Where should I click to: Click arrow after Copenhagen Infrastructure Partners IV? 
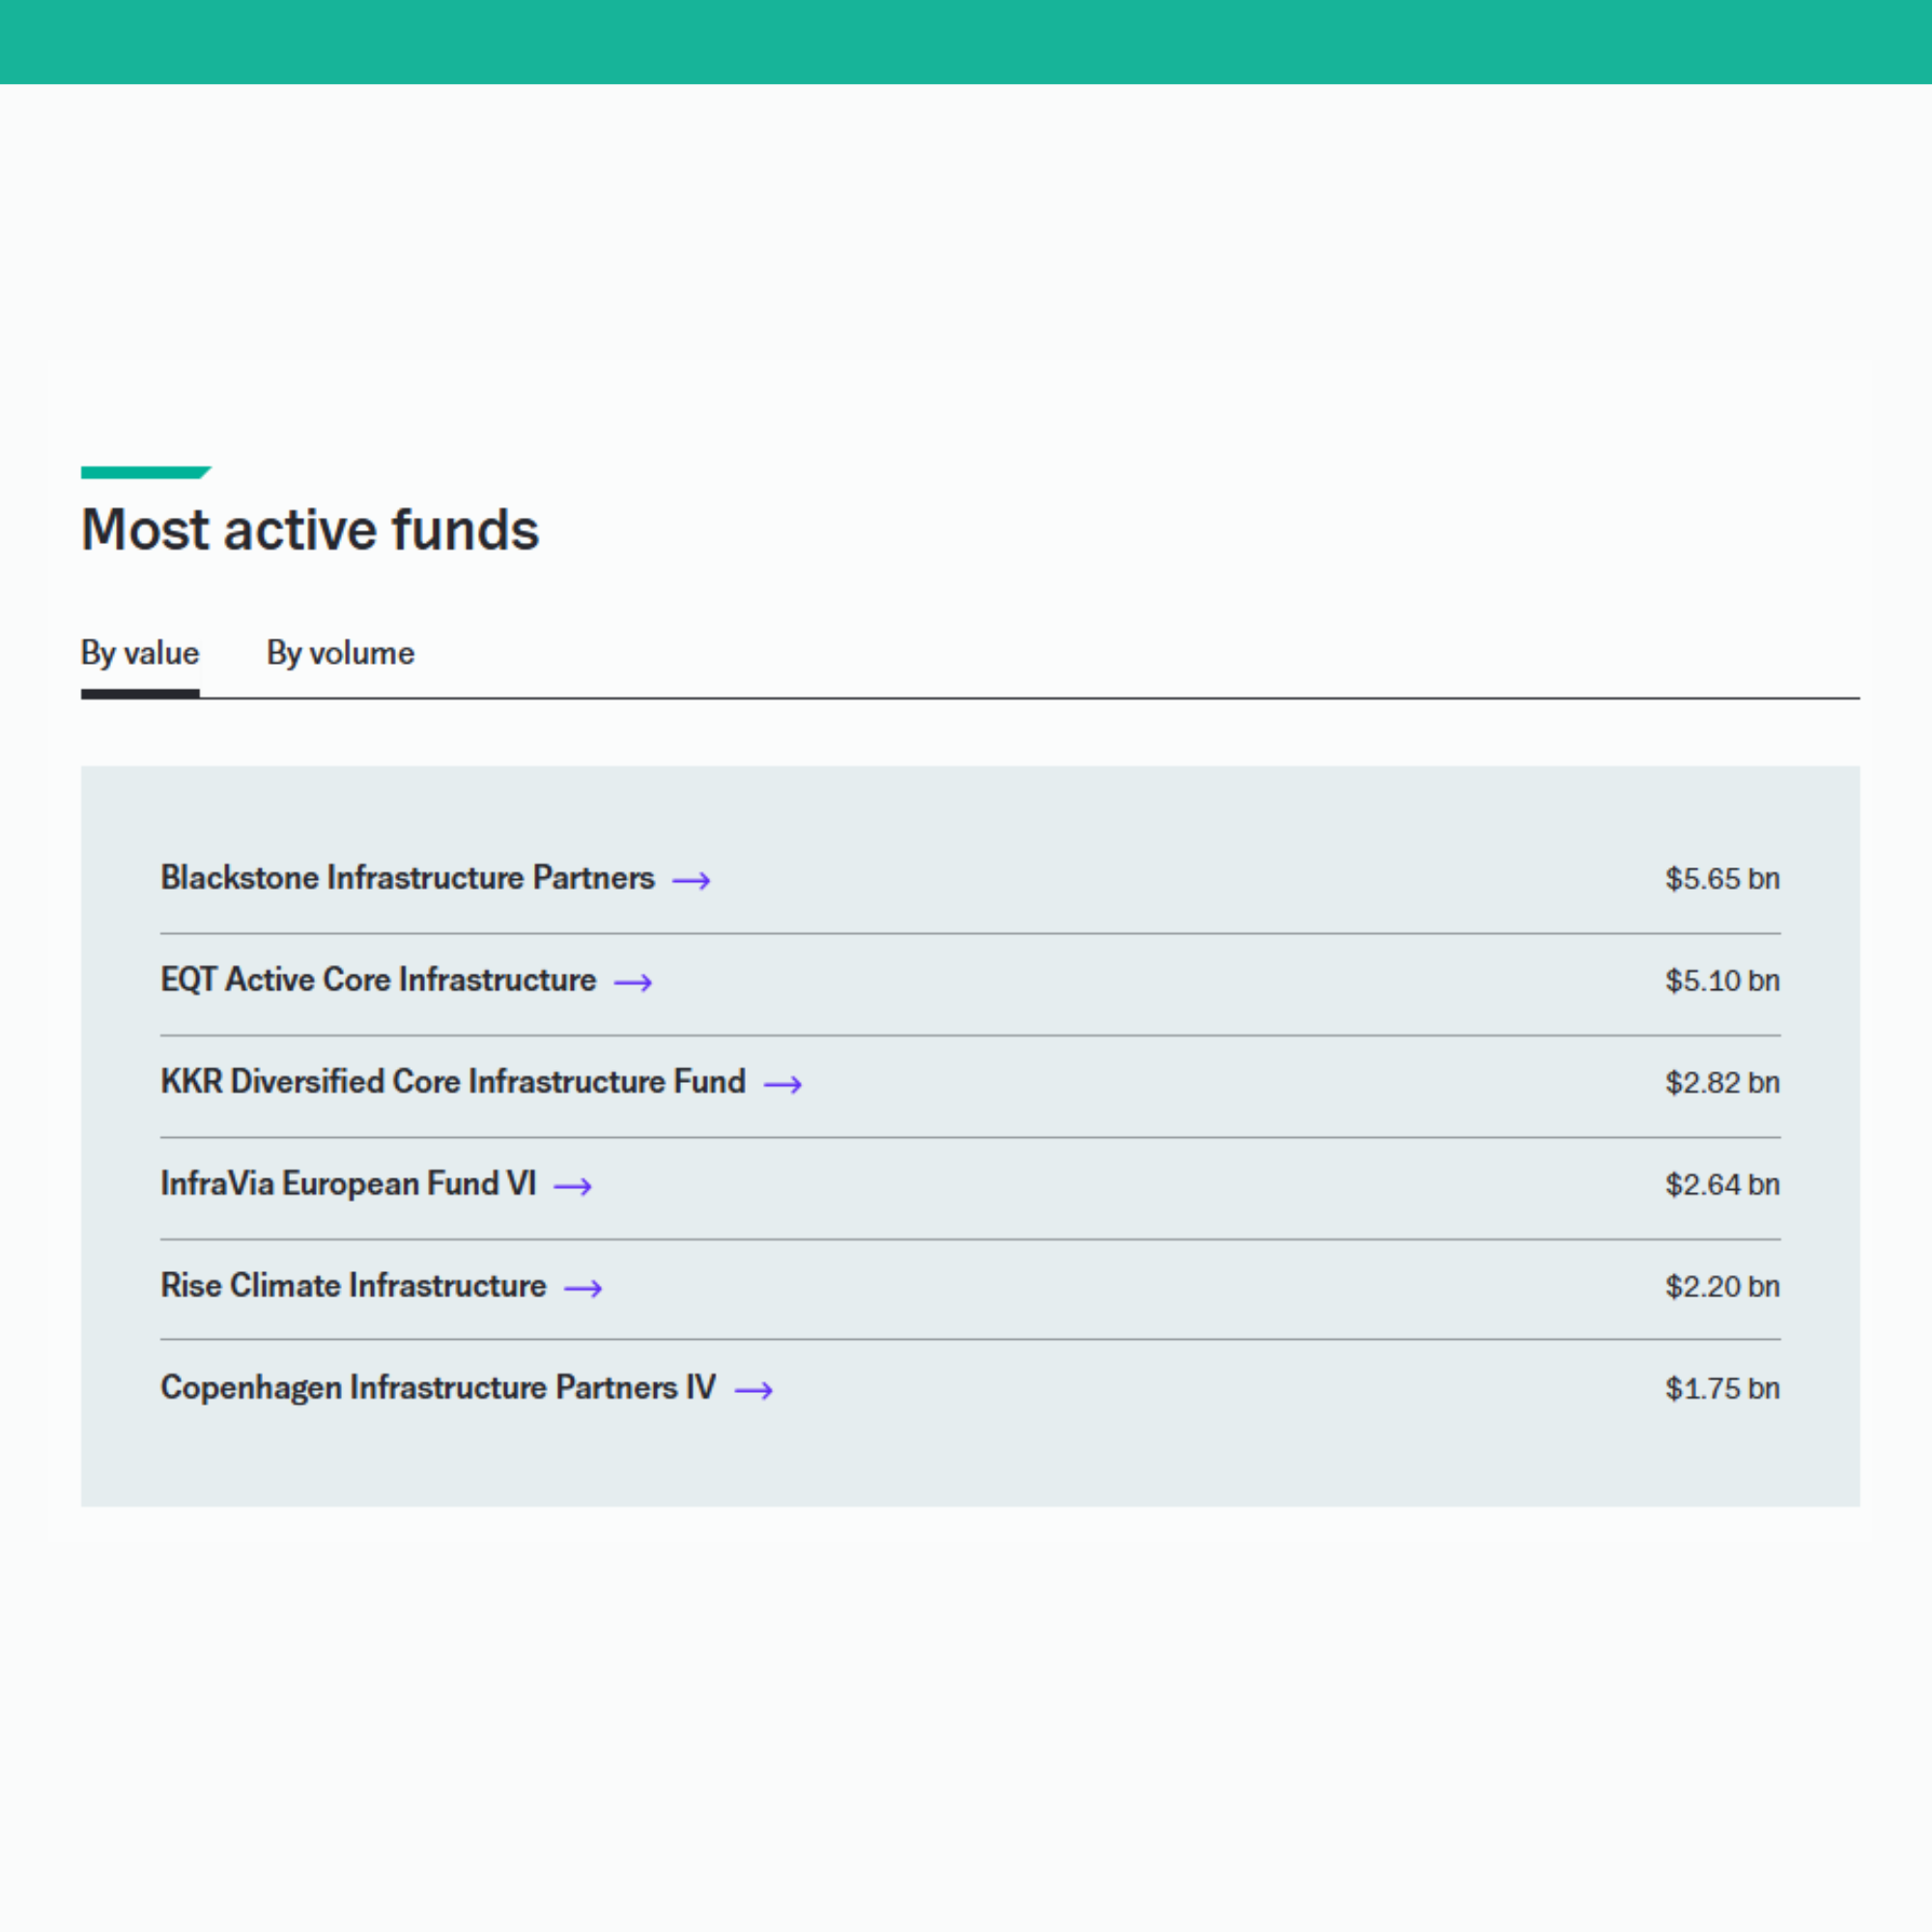(x=753, y=1391)
